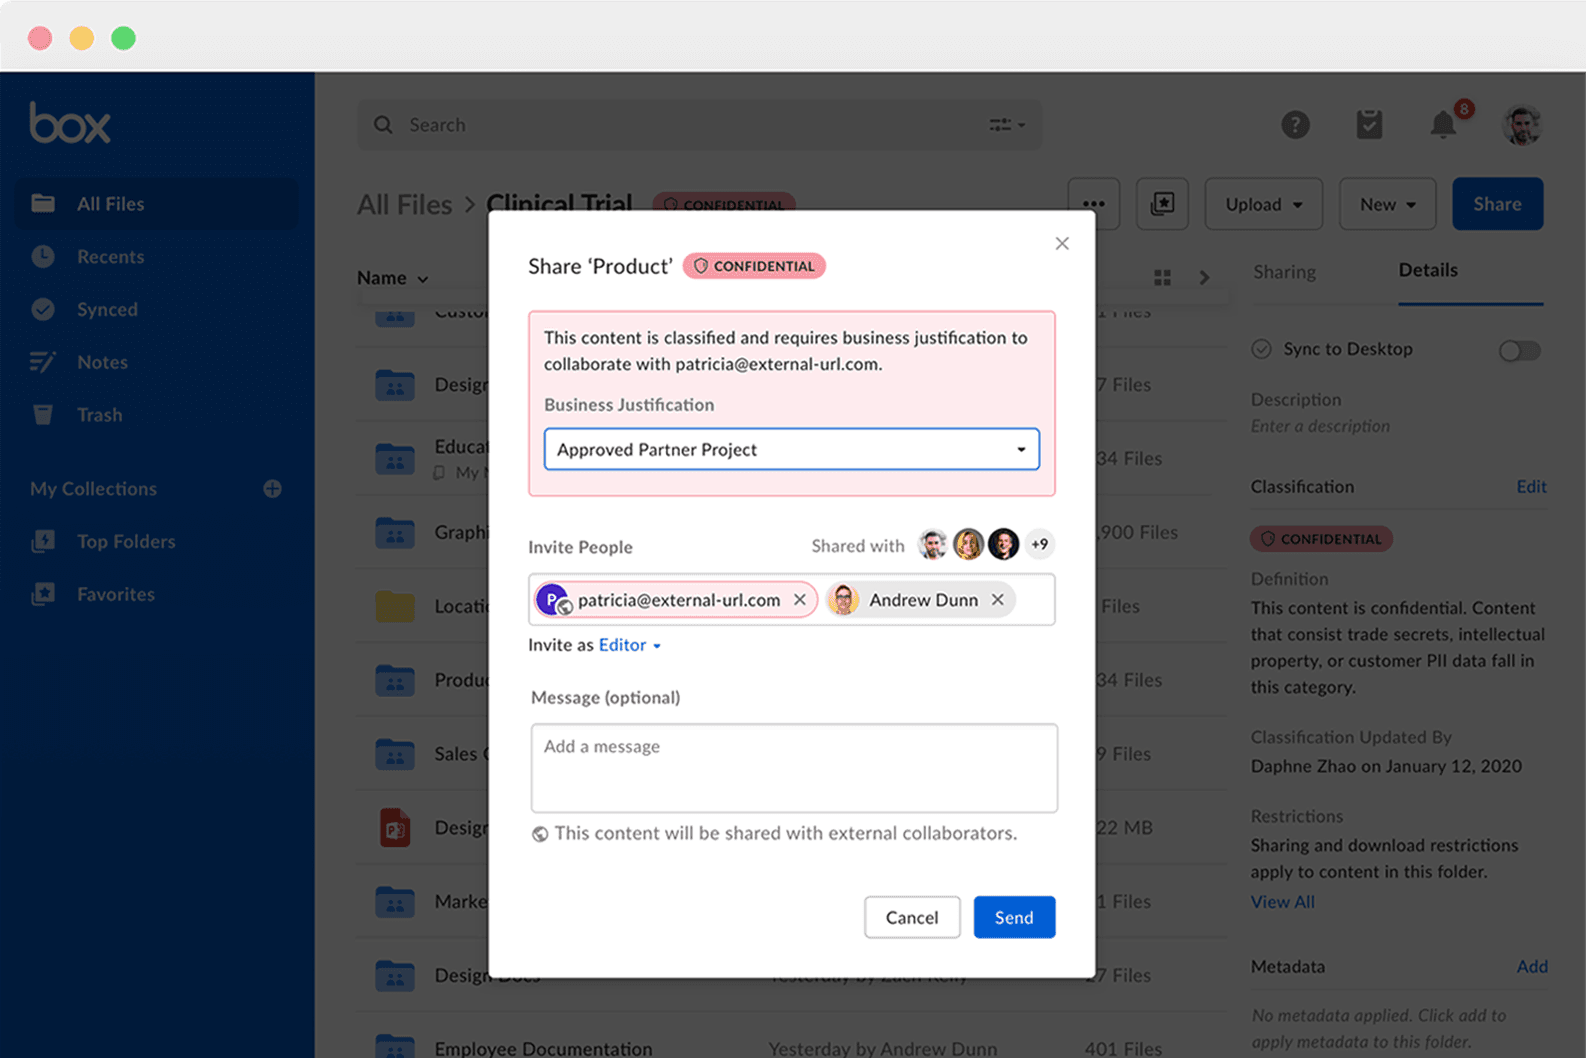This screenshot has height=1058, width=1586.
Task: Click the first shared-with avatar
Action: (x=932, y=544)
